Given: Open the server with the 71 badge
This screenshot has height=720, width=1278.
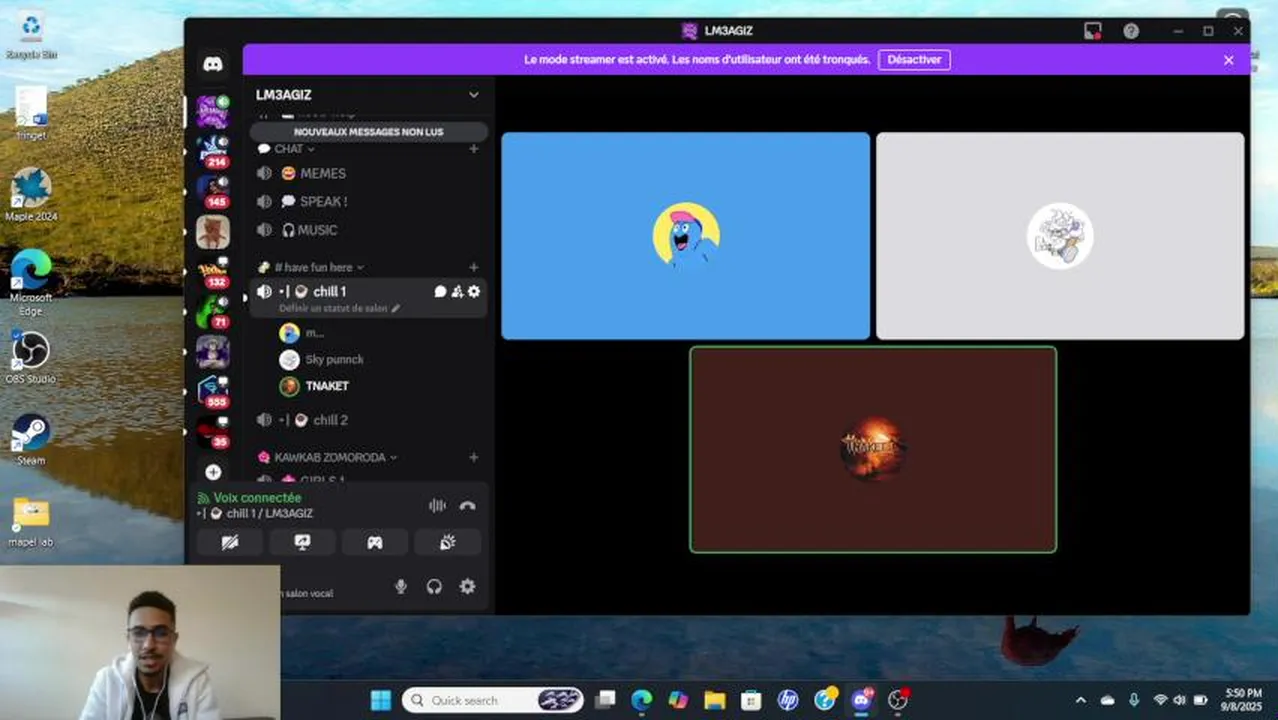Looking at the screenshot, I should [213, 312].
